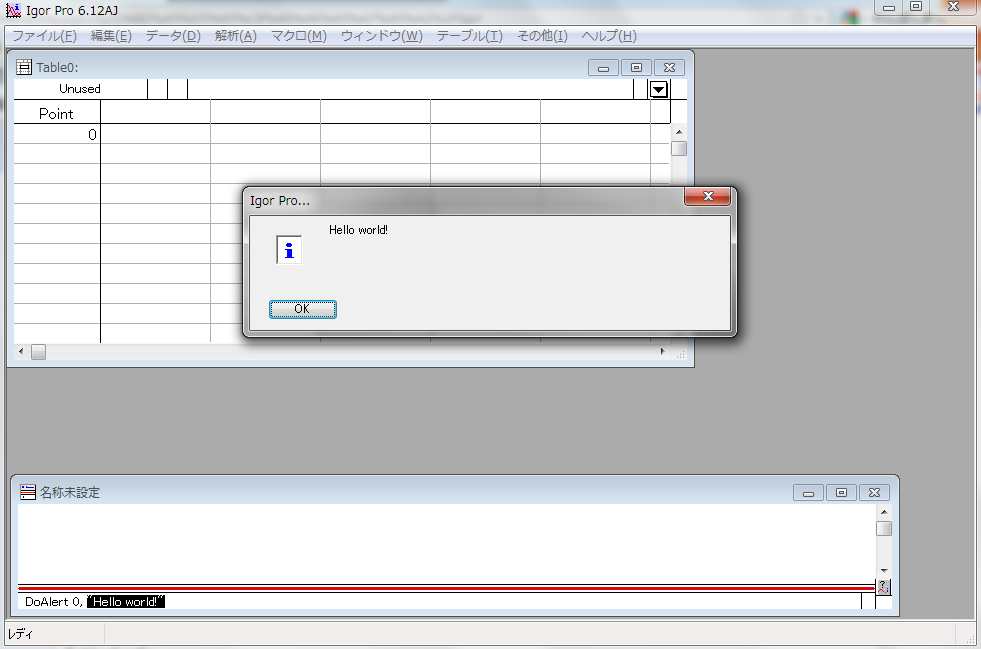Minimize the 名称未設定 command window

tap(808, 493)
